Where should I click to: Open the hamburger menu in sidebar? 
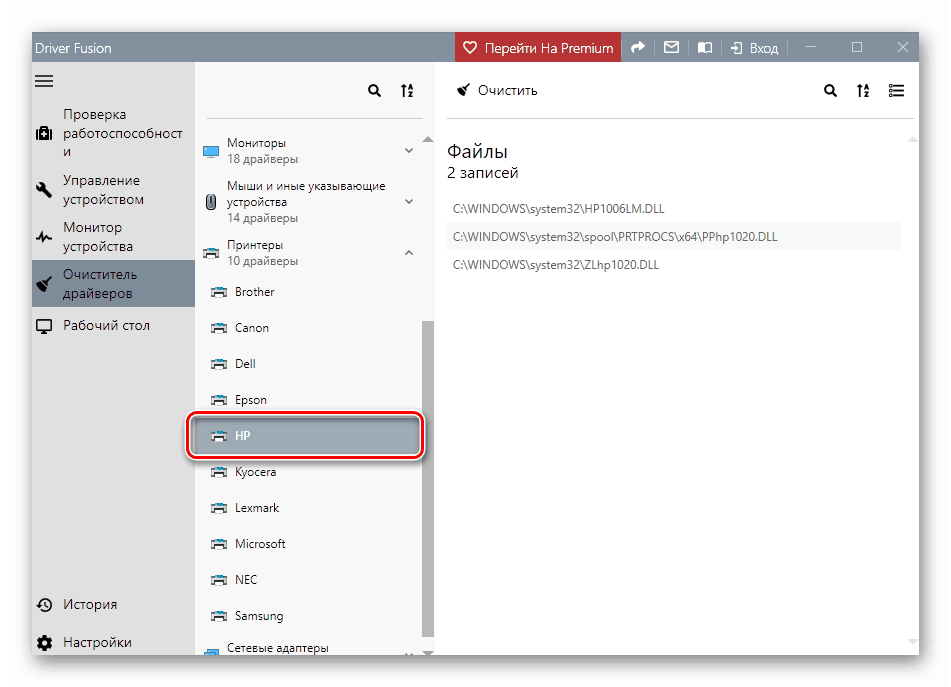(44, 81)
